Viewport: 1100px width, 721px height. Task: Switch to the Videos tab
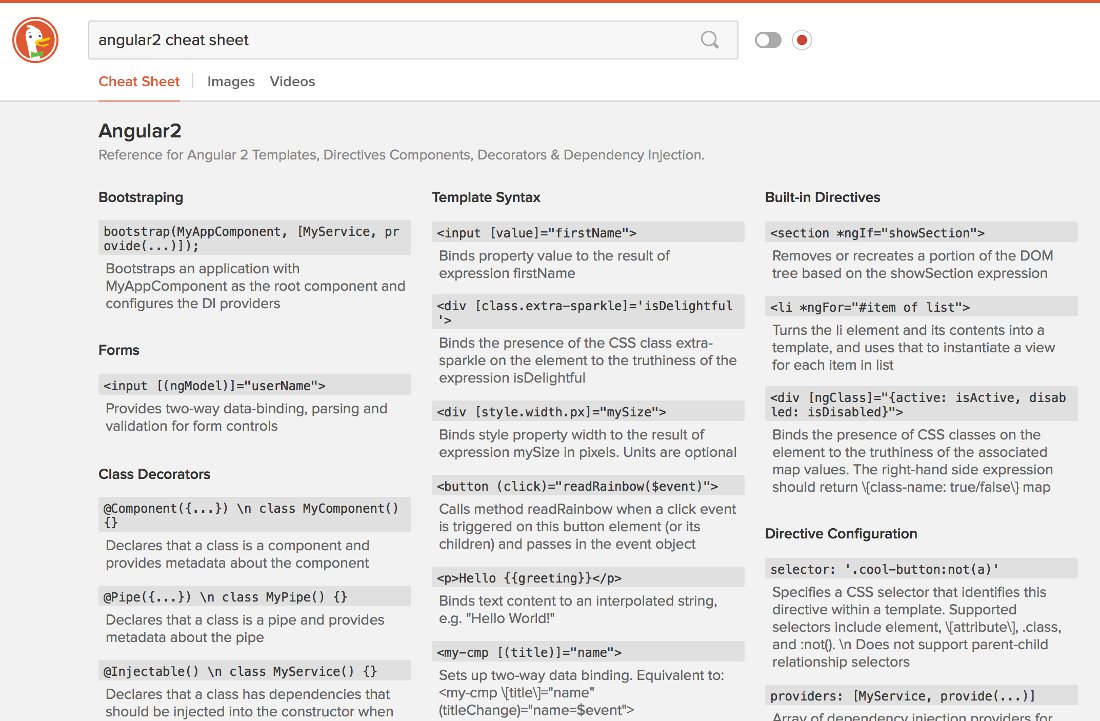(x=292, y=81)
